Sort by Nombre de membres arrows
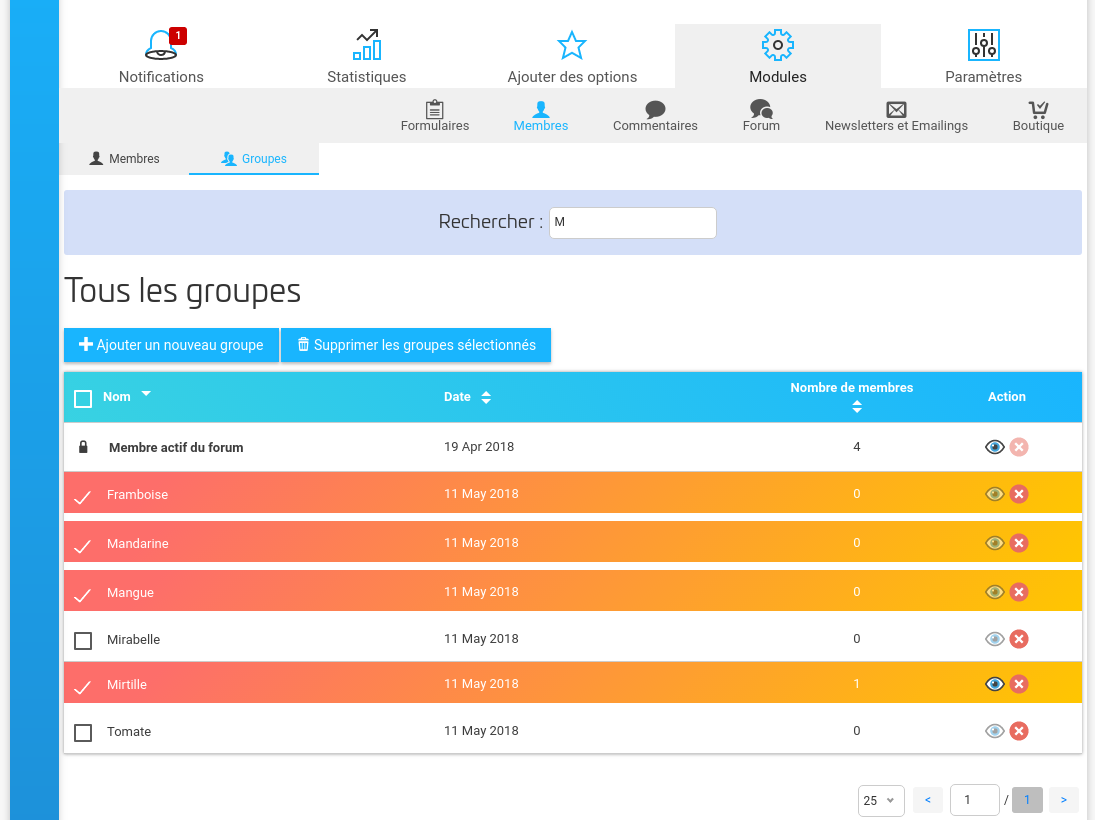This screenshot has height=820, width=1095. 856,407
